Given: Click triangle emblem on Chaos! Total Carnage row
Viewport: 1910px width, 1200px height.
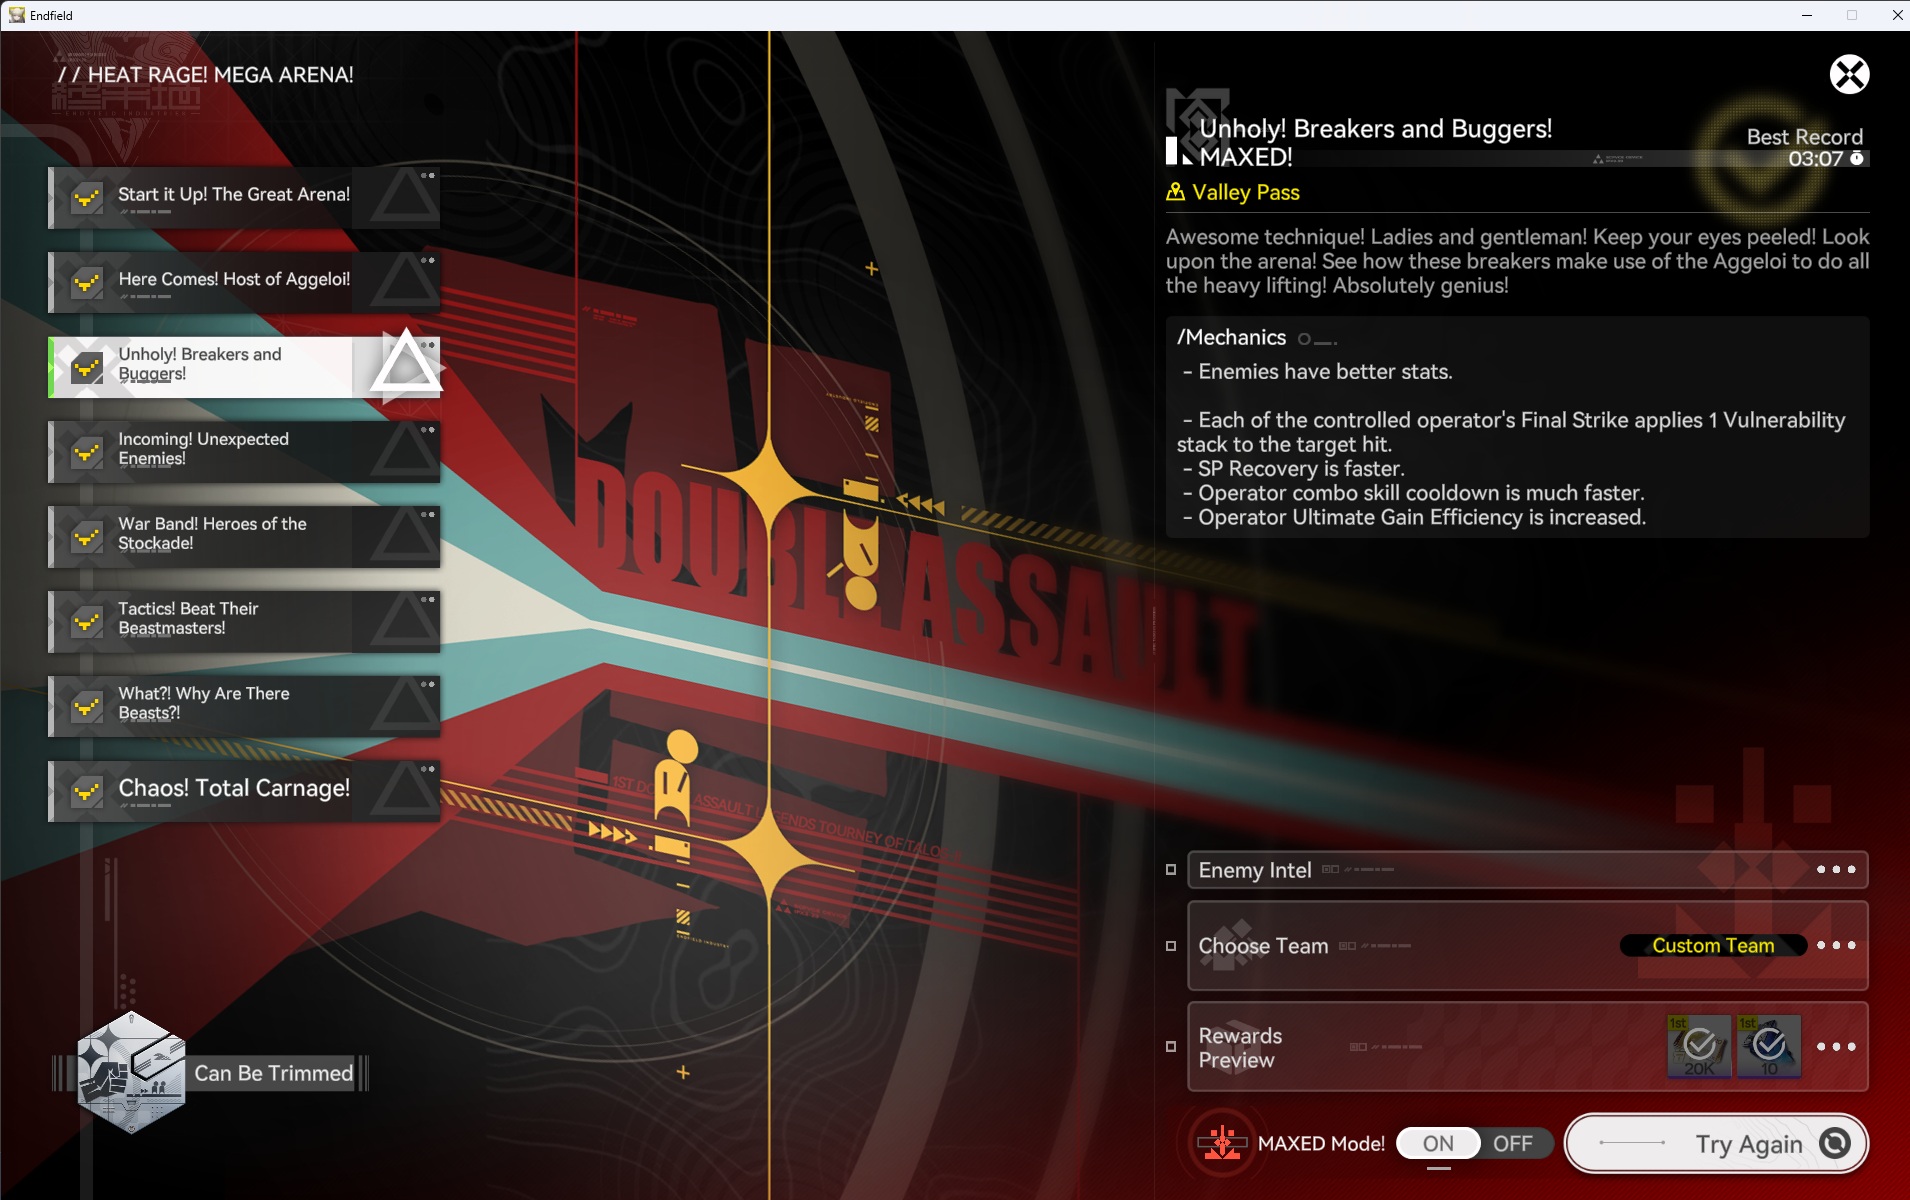Looking at the screenshot, I should [x=404, y=791].
